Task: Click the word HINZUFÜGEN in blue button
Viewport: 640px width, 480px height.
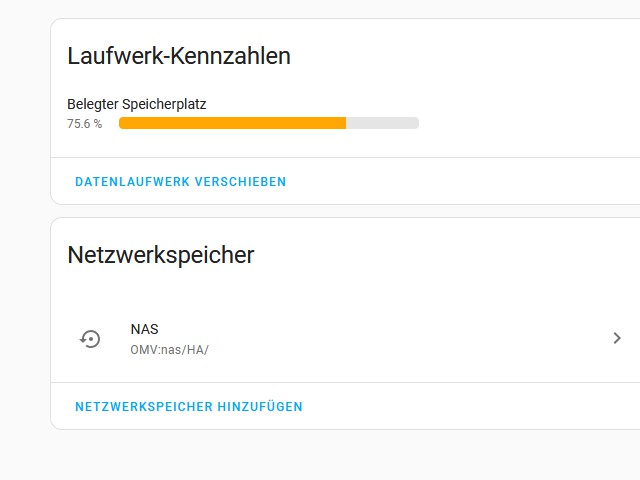Action: [260, 407]
